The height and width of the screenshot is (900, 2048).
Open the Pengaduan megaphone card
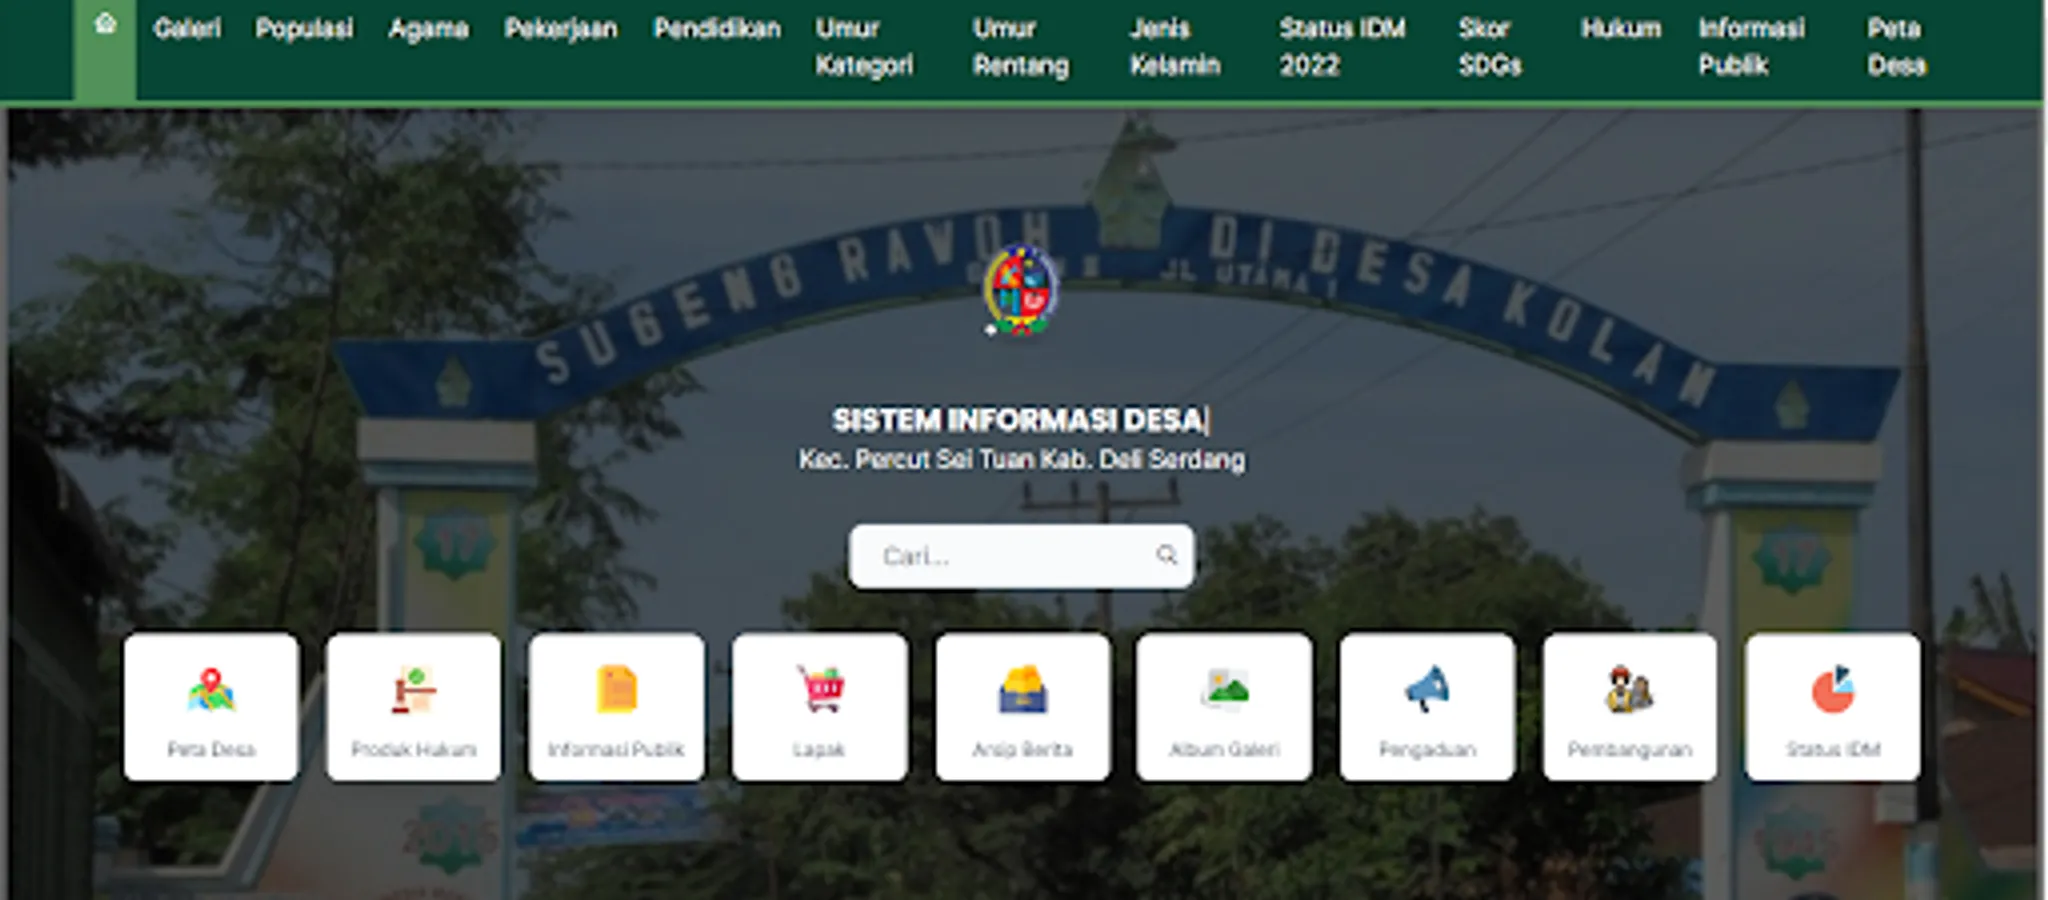(1427, 706)
